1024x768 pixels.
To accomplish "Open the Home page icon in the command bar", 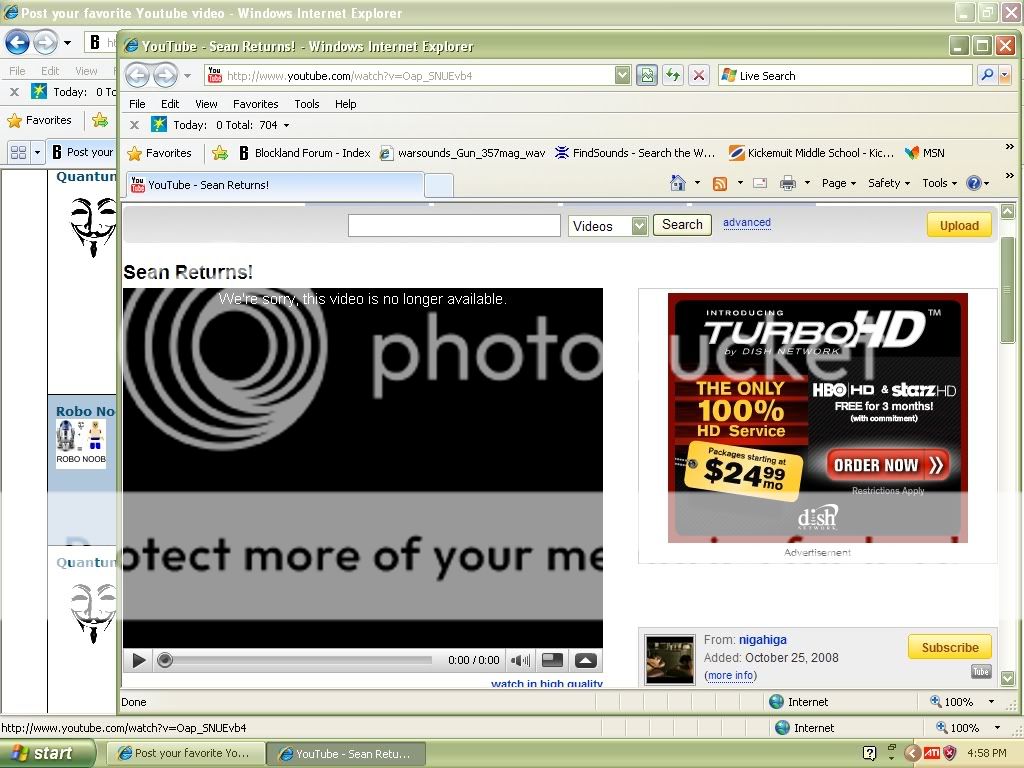I will pos(678,184).
